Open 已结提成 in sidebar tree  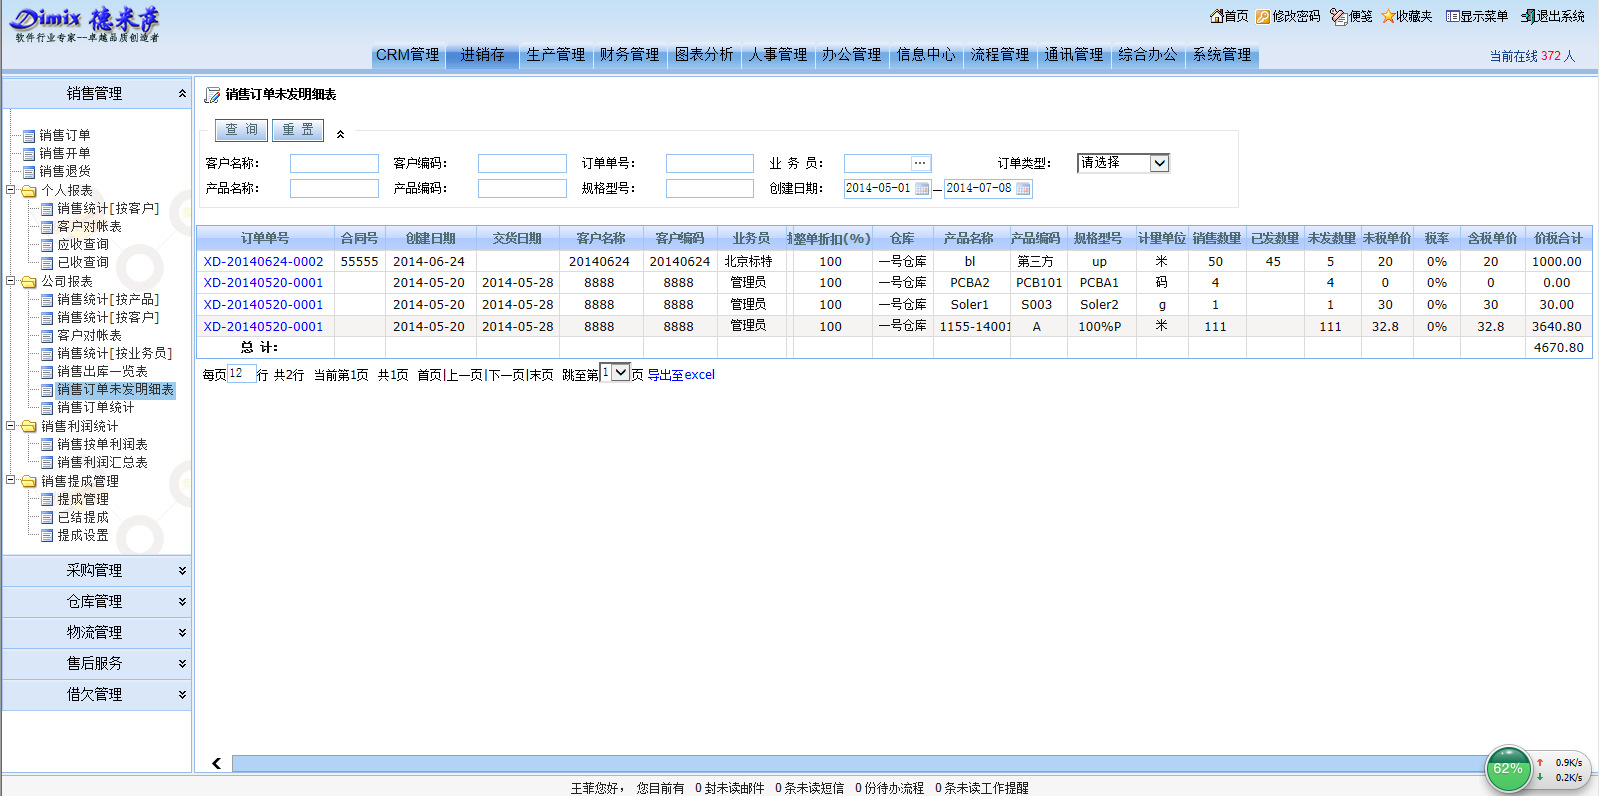[83, 518]
